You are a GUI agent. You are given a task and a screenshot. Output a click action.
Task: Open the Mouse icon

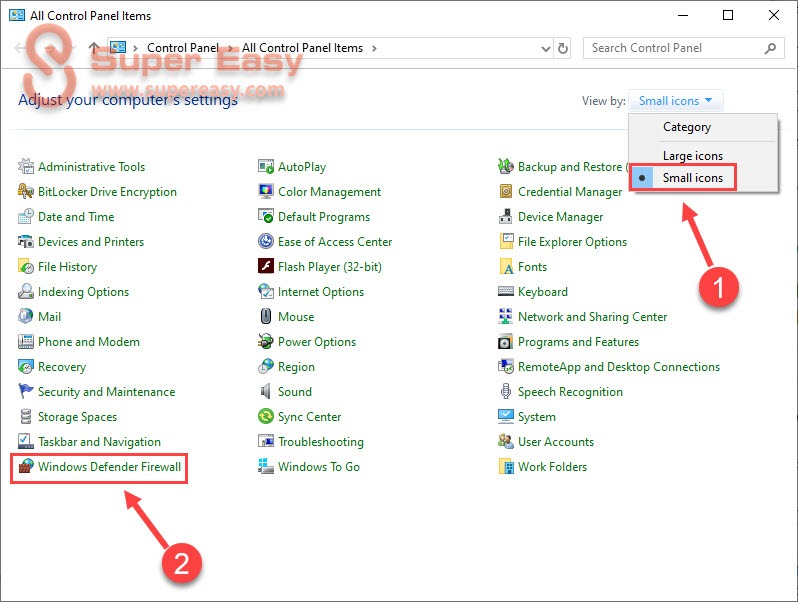[x=266, y=316]
